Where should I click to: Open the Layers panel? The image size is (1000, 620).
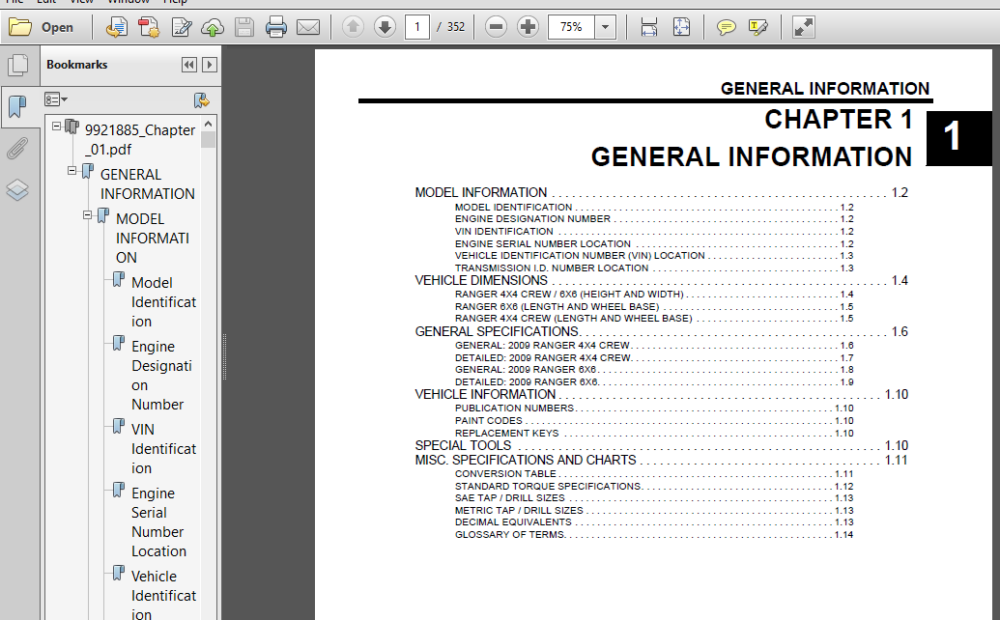pyautogui.click(x=18, y=190)
